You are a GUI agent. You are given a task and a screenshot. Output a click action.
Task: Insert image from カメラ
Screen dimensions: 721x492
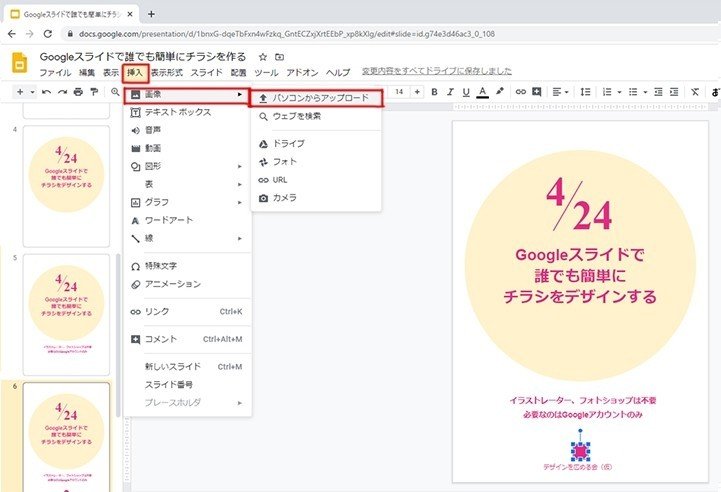[316, 198]
